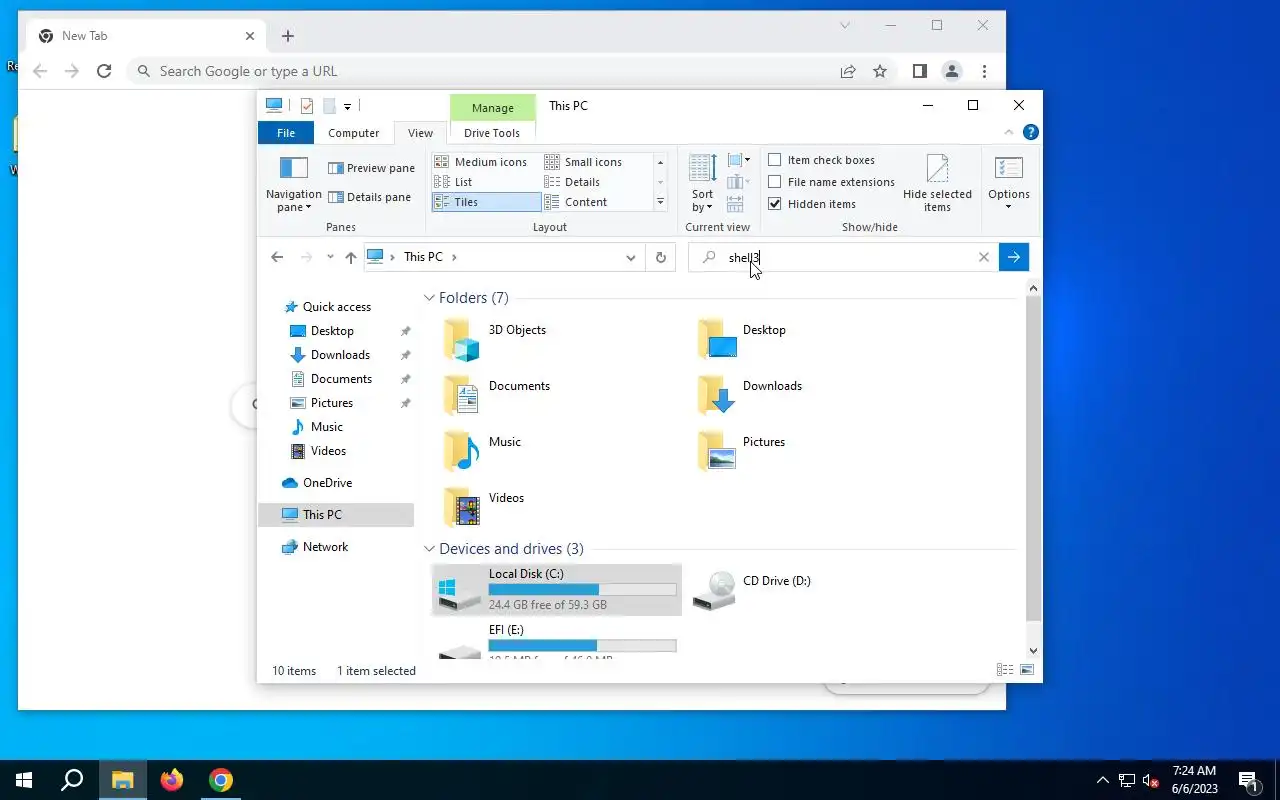Viewport: 1280px width, 800px height.
Task: Switch to the Computer ribbon tab
Action: coord(354,133)
